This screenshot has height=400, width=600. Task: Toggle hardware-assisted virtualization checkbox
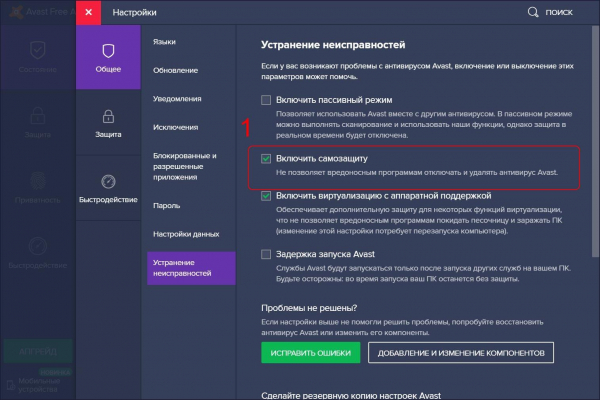pos(266,196)
